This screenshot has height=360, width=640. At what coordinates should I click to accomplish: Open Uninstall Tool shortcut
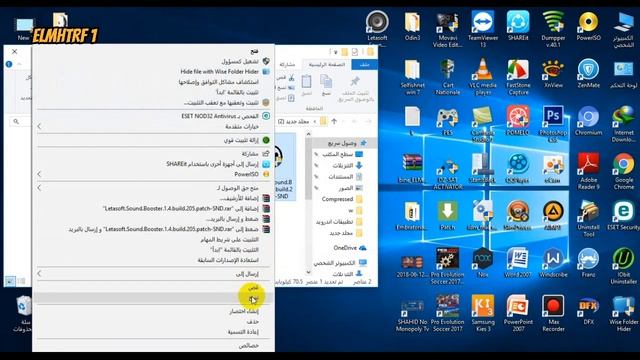[x=588, y=219]
